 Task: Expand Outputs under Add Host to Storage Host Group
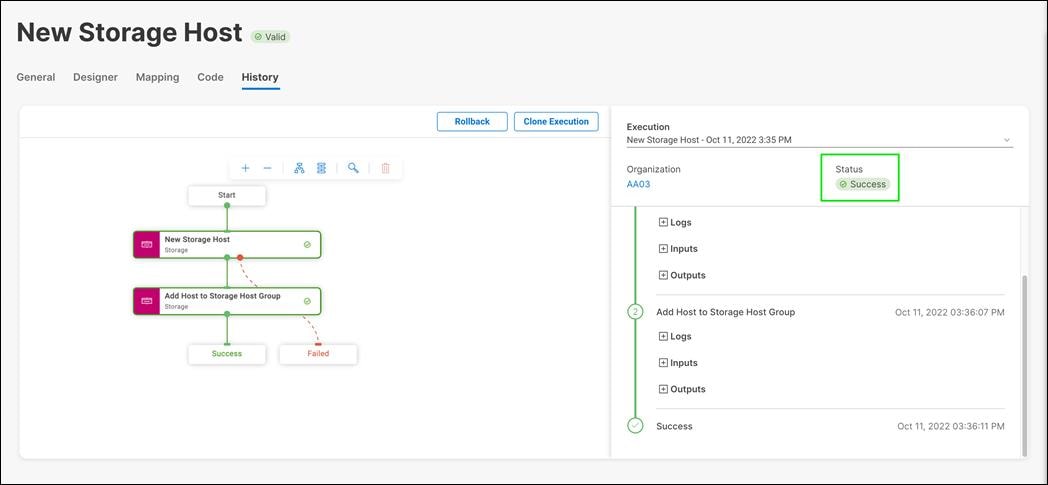click(x=682, y=389)
